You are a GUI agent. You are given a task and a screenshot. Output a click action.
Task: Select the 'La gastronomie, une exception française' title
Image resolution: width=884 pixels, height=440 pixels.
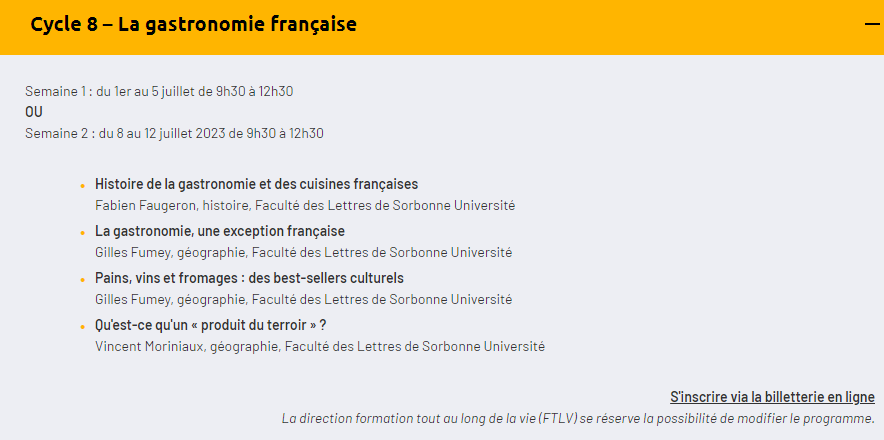(220, 231)
